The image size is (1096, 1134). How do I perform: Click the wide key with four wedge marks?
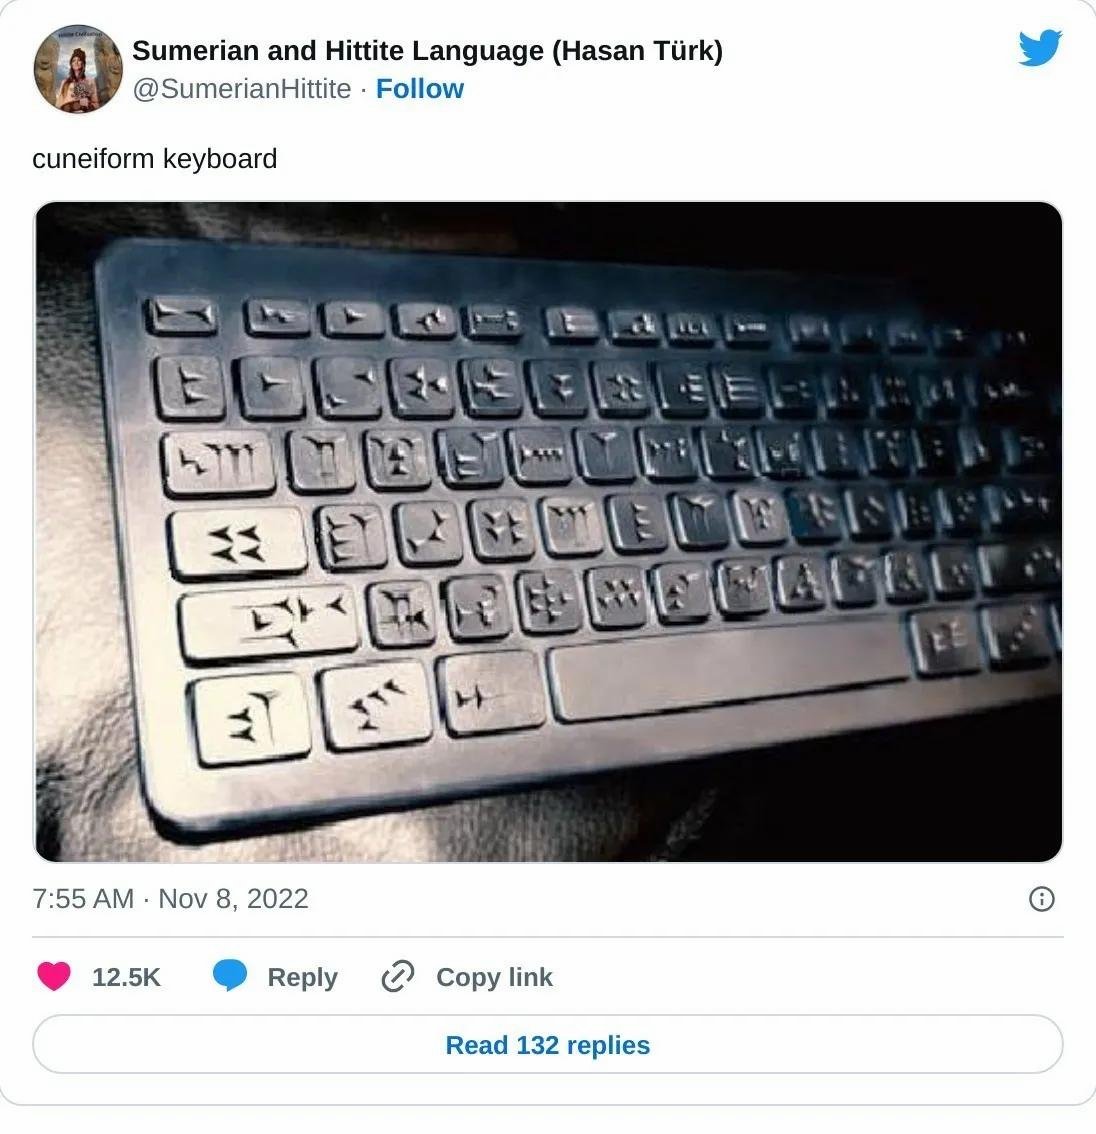[239, 542]
